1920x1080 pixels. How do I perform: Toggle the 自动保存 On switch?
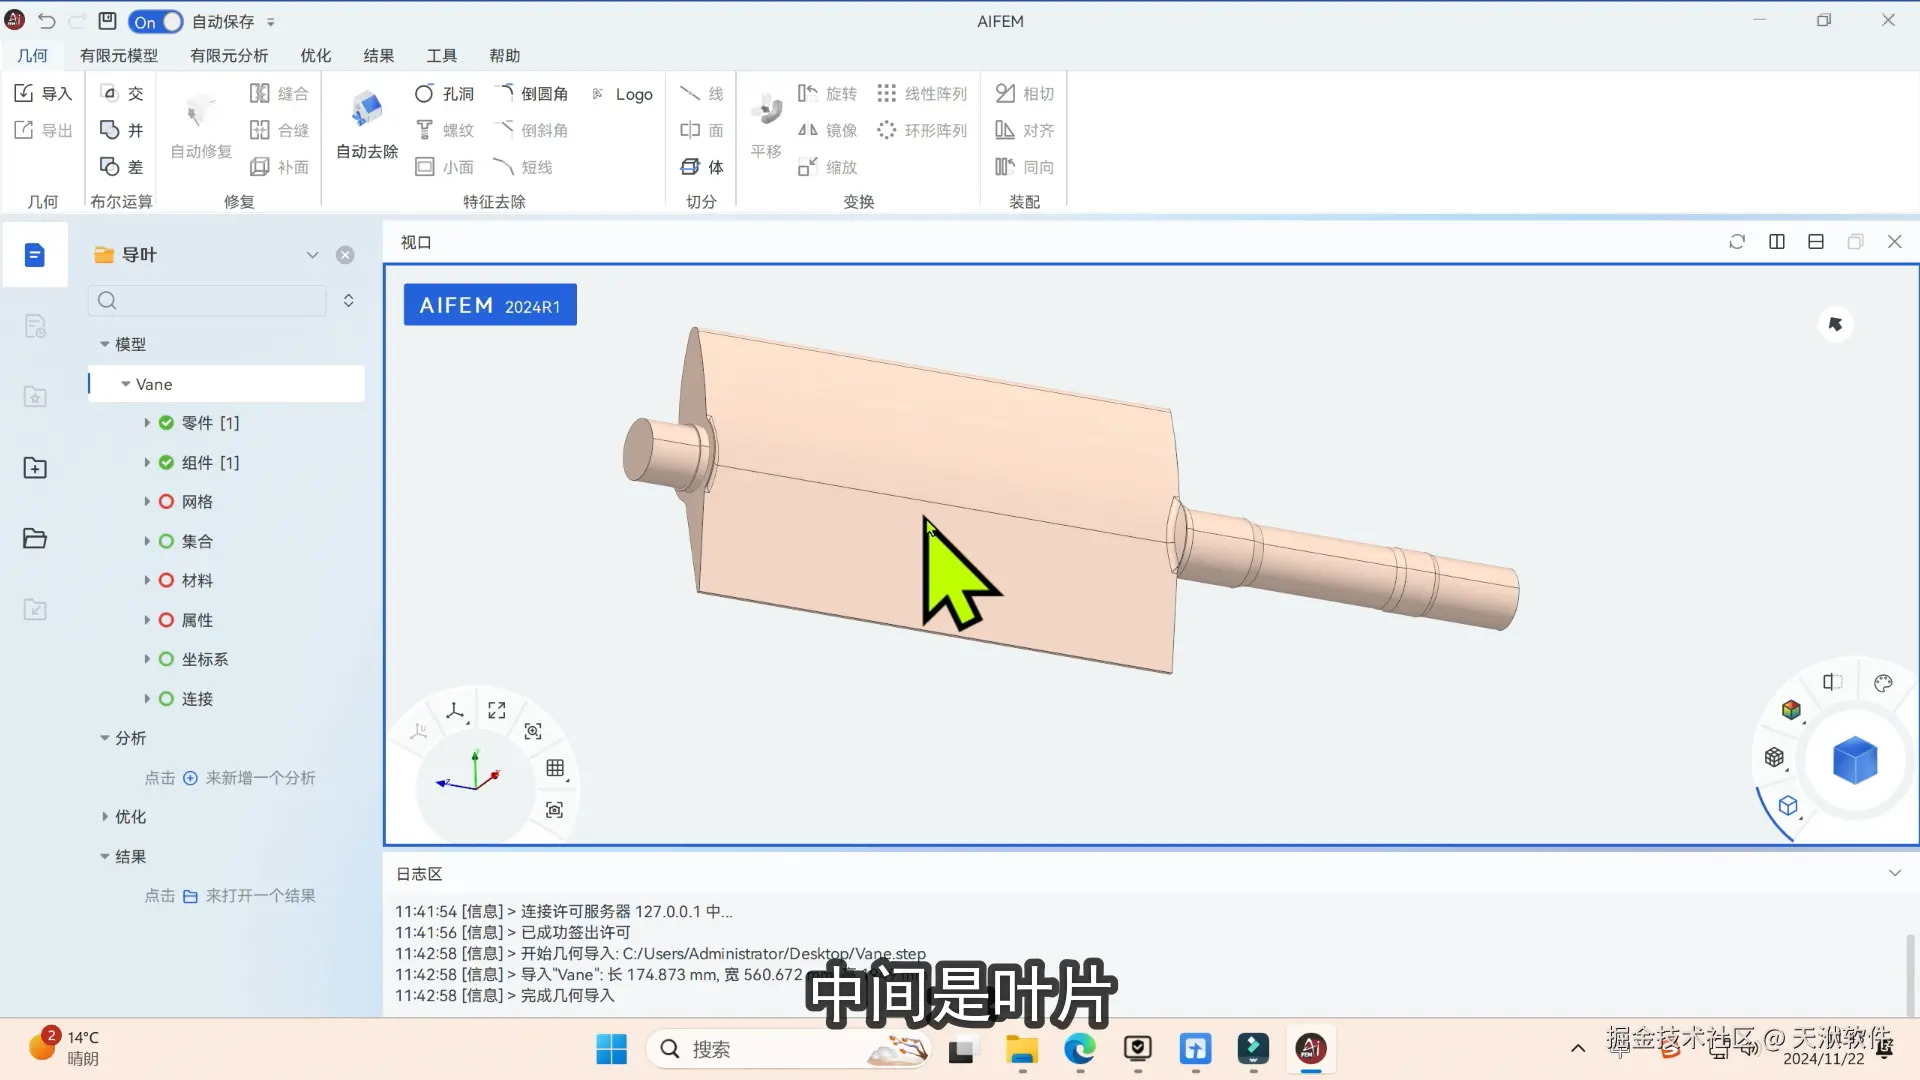pos(156,21)
